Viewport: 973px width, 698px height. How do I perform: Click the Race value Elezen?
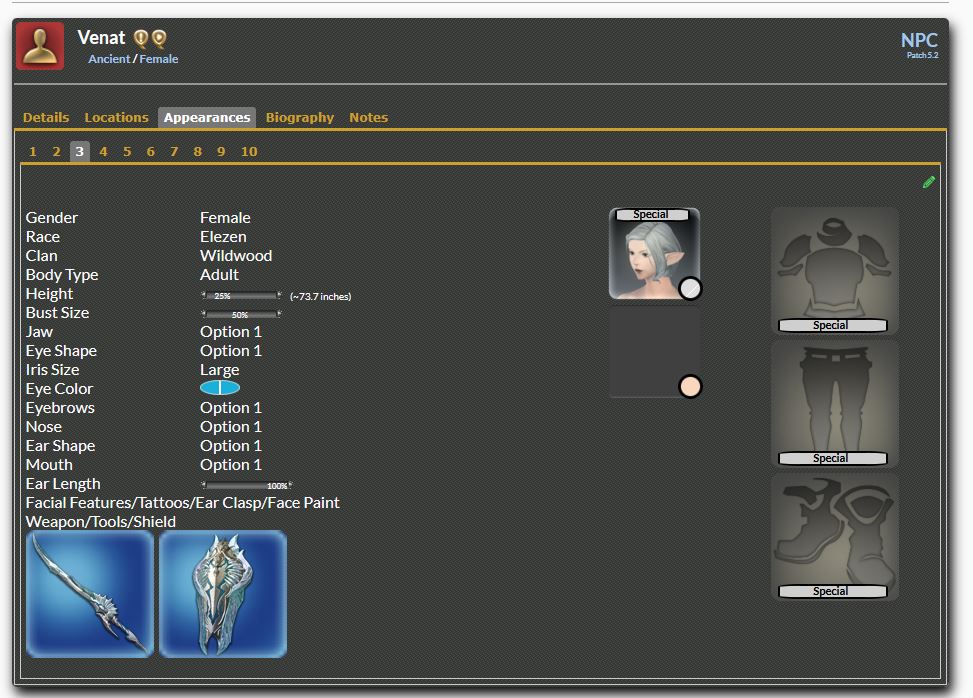tap(223, 236)
